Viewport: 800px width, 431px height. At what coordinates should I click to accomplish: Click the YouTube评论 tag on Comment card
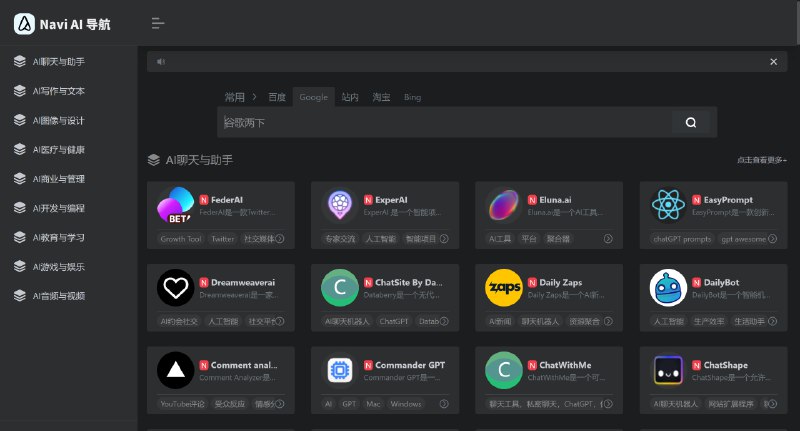[x=182, y=404]
